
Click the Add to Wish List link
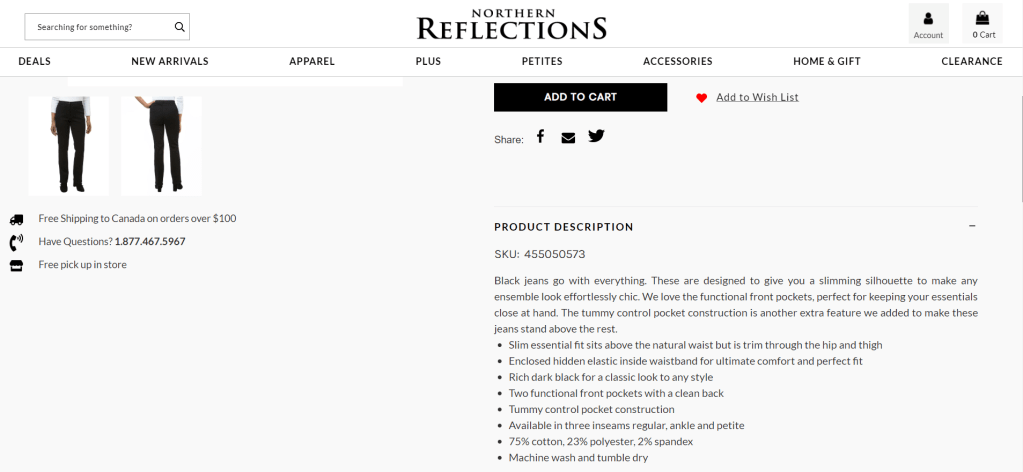coord(757,97)
